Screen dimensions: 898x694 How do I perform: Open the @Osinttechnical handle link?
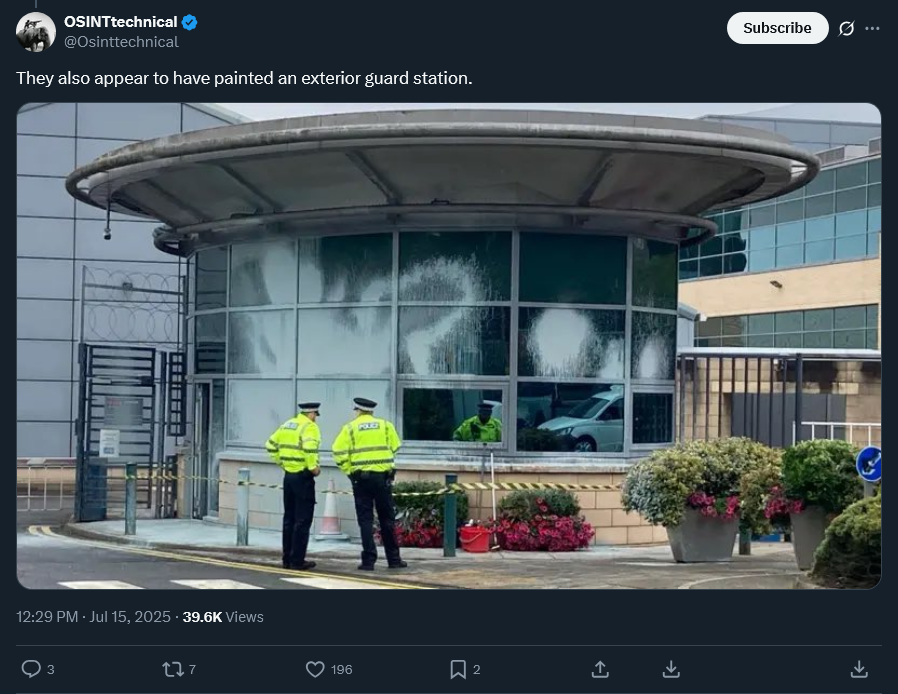pyautogui.click(x=121, y=42)
